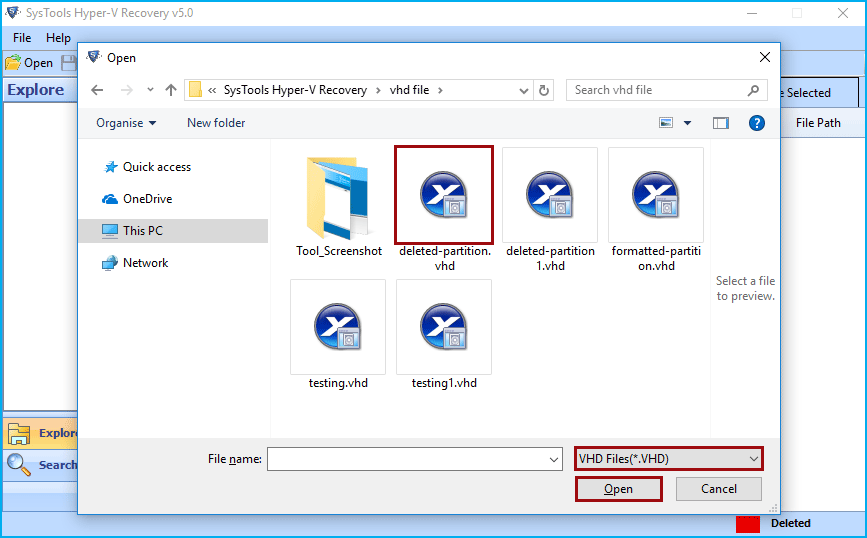
Task: Go up one folder level
Action: coord(171,90)
